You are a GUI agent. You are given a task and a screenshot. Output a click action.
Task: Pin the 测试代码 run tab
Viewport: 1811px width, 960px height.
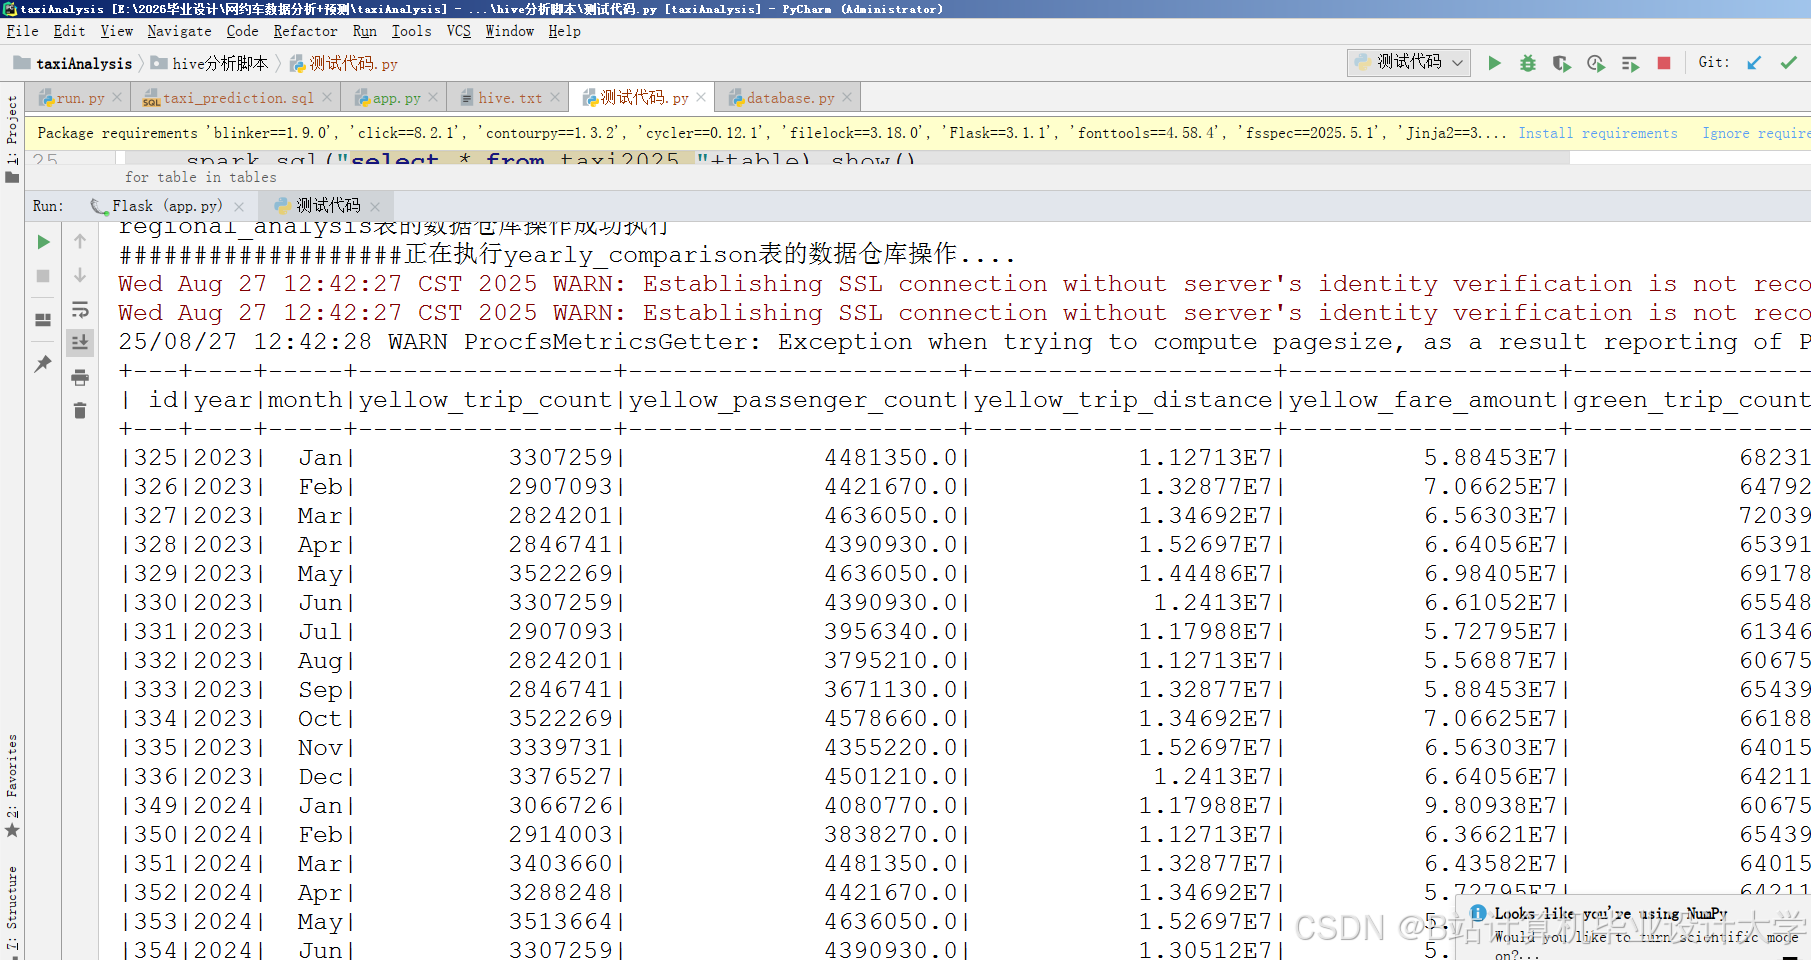coord(43,364)
